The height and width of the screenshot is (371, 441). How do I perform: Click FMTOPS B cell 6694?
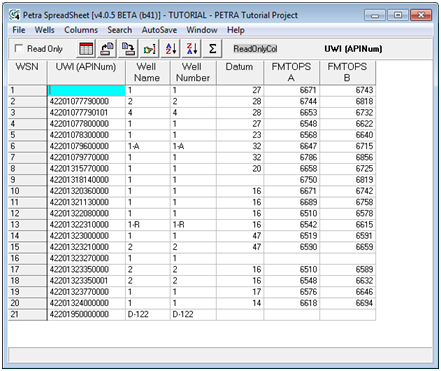pos(348,303)
